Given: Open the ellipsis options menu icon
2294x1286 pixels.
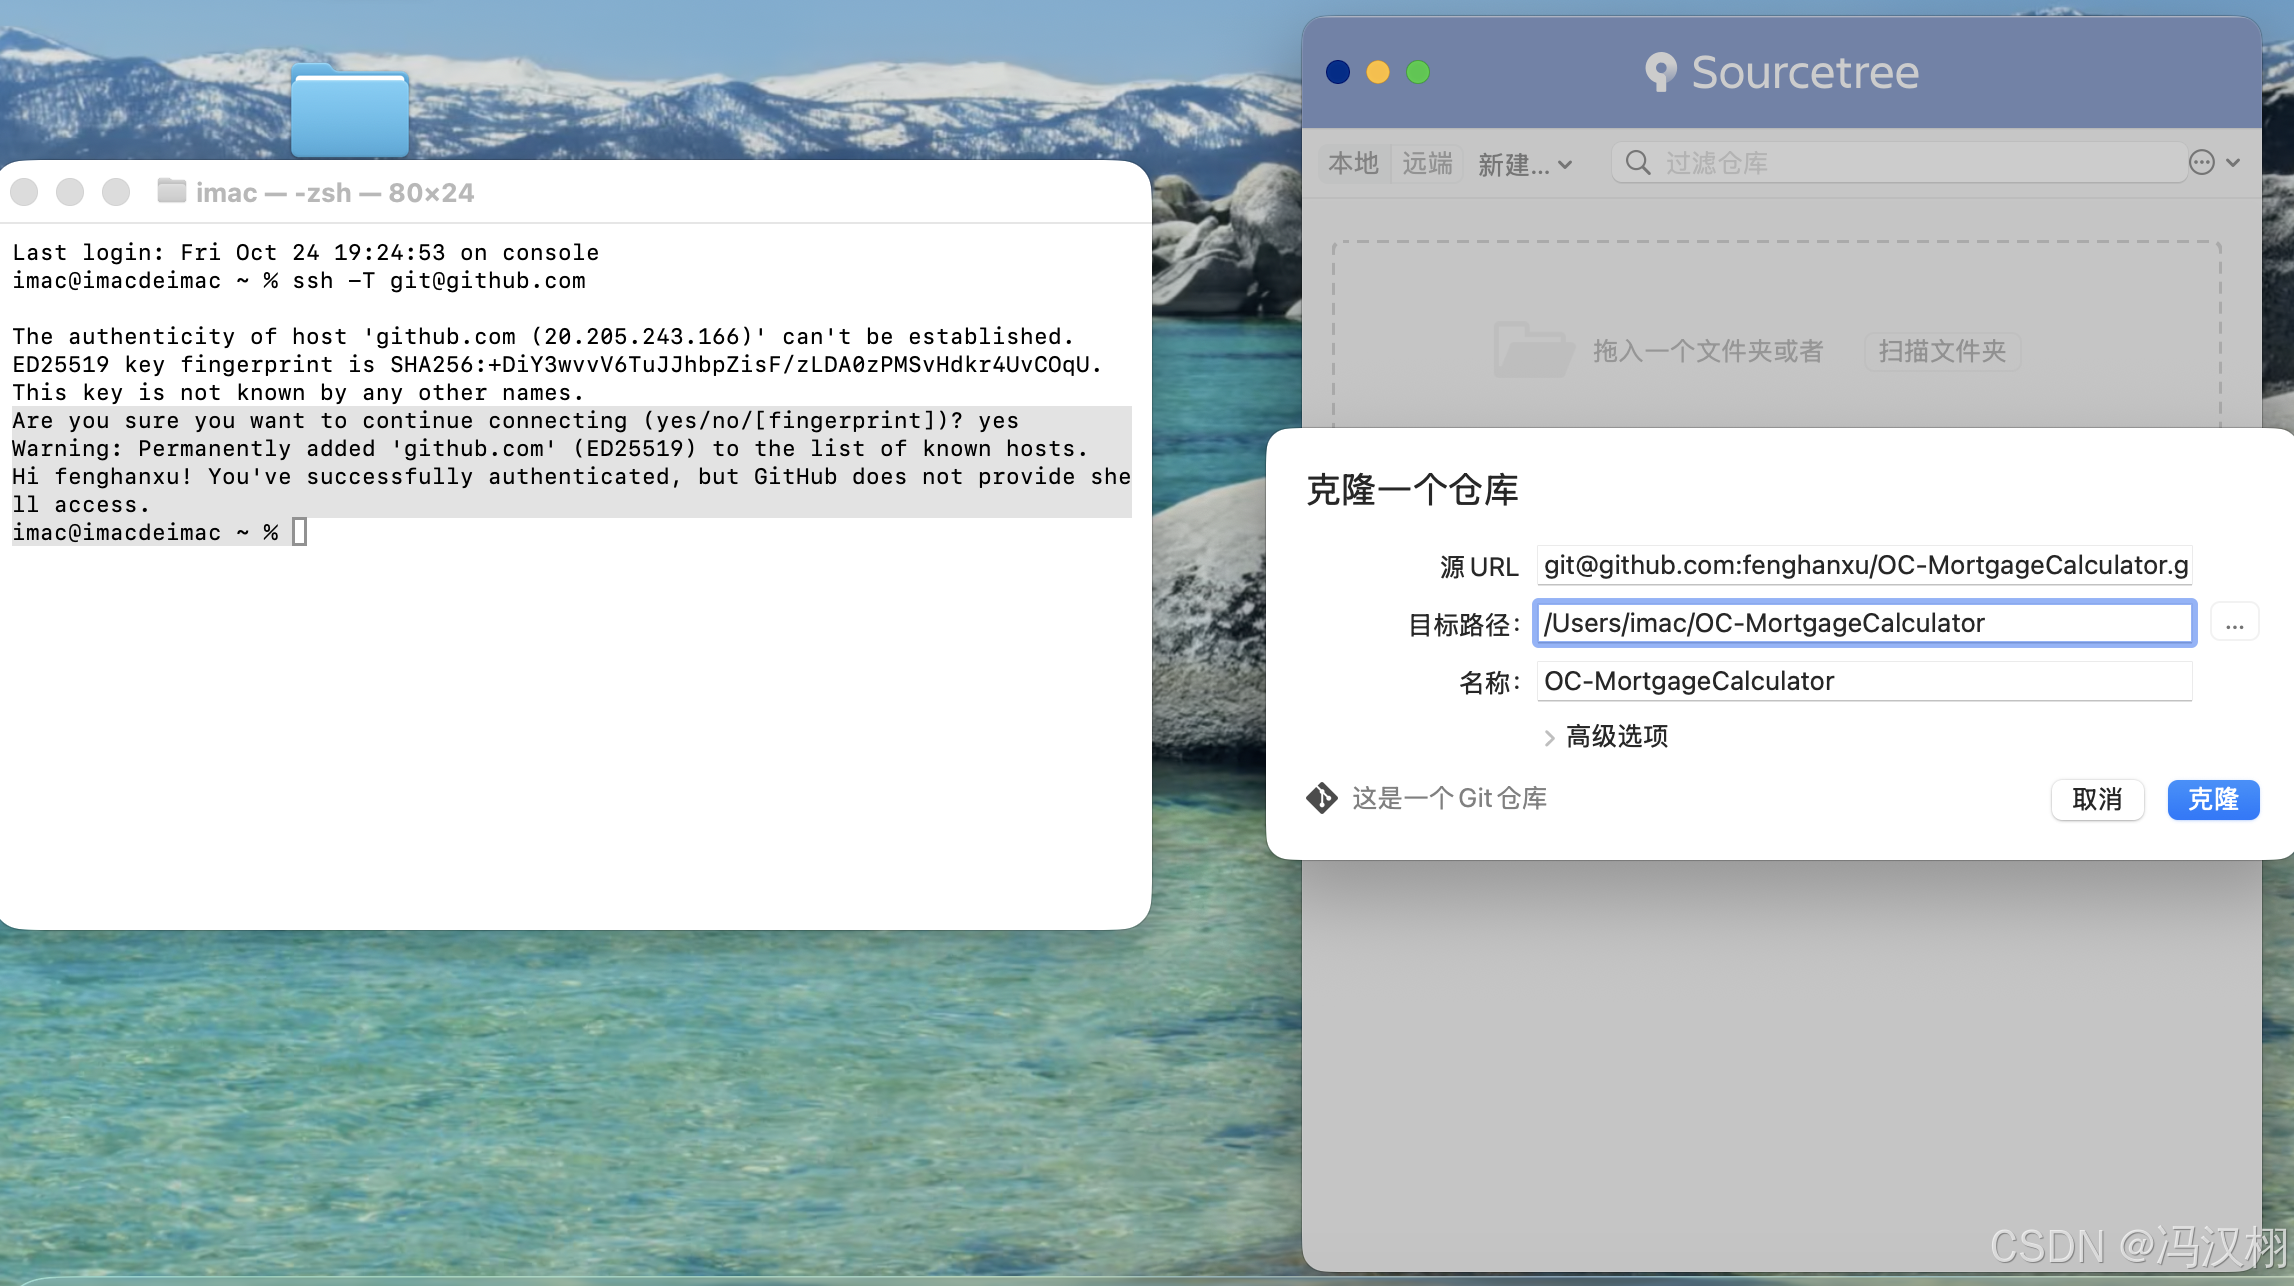Looking at the screenshot, I should click(2201, 163).
